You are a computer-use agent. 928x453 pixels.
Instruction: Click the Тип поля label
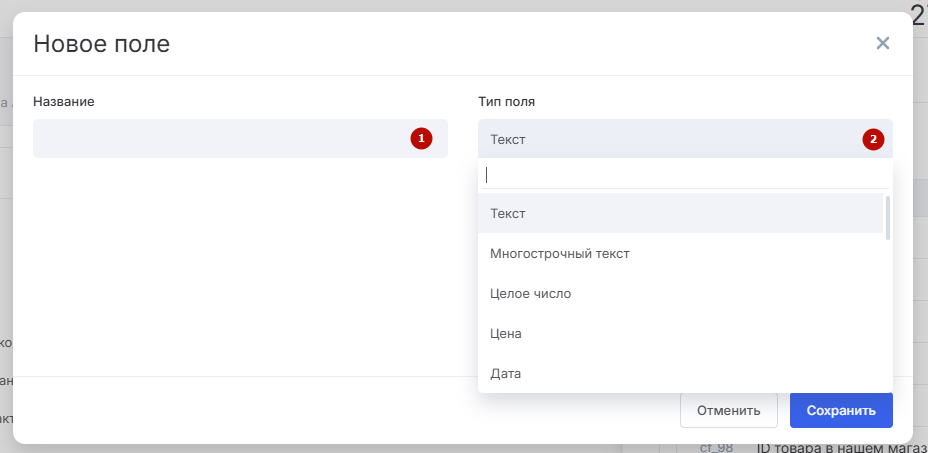(x=506, y=101)
